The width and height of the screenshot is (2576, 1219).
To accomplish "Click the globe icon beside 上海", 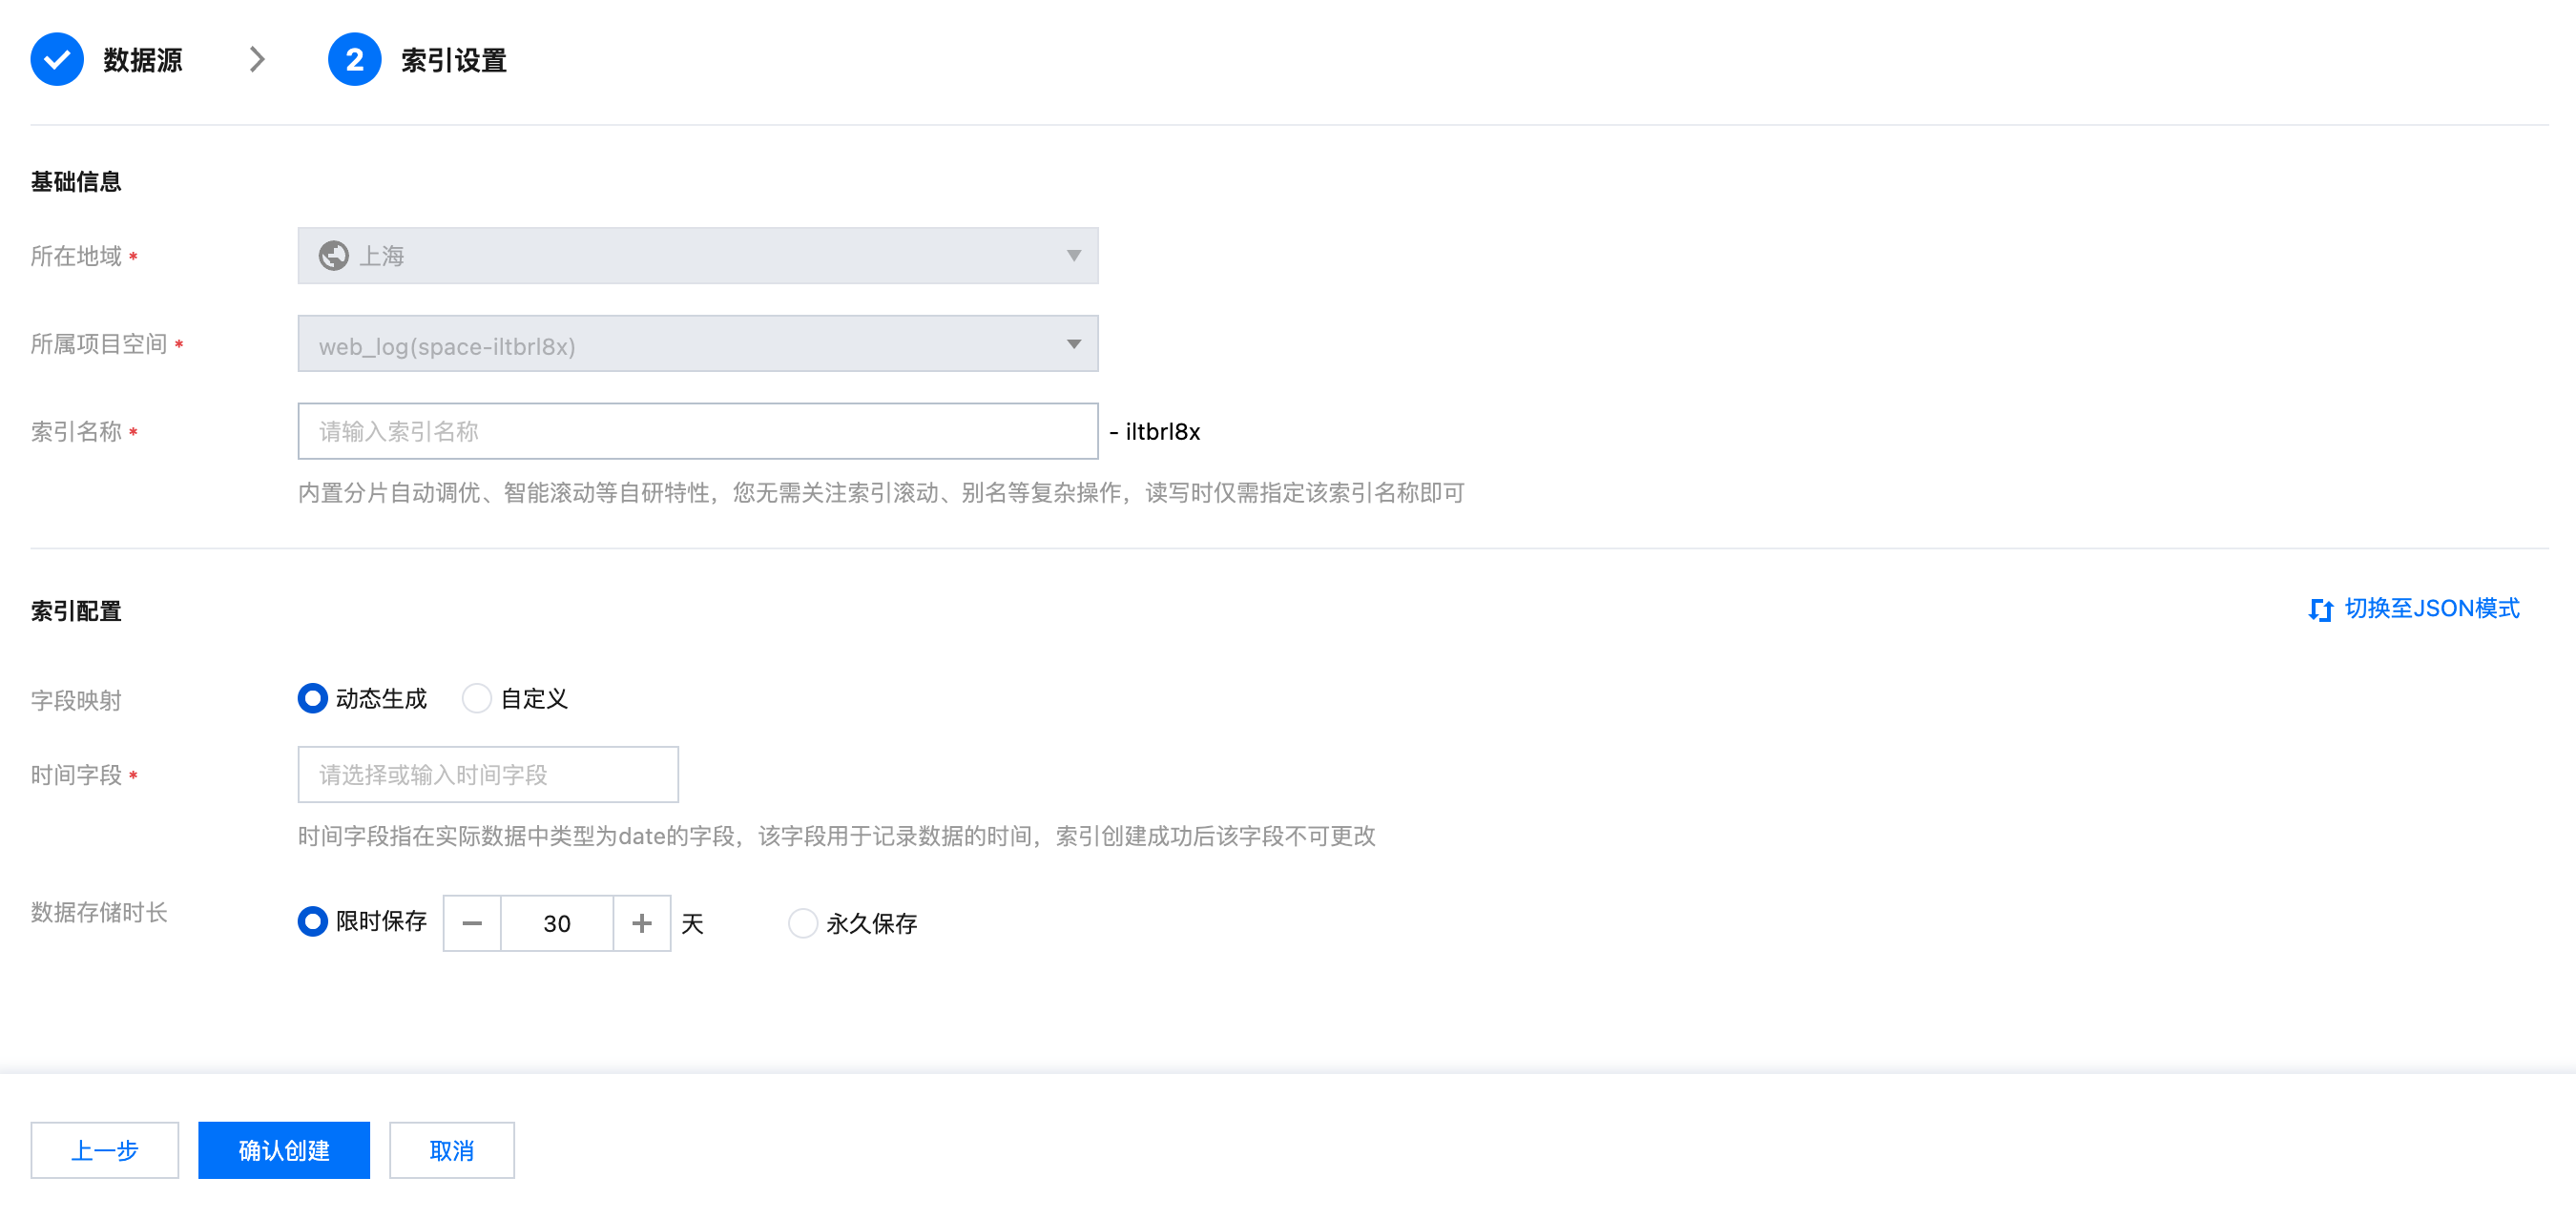I will 333,256.
